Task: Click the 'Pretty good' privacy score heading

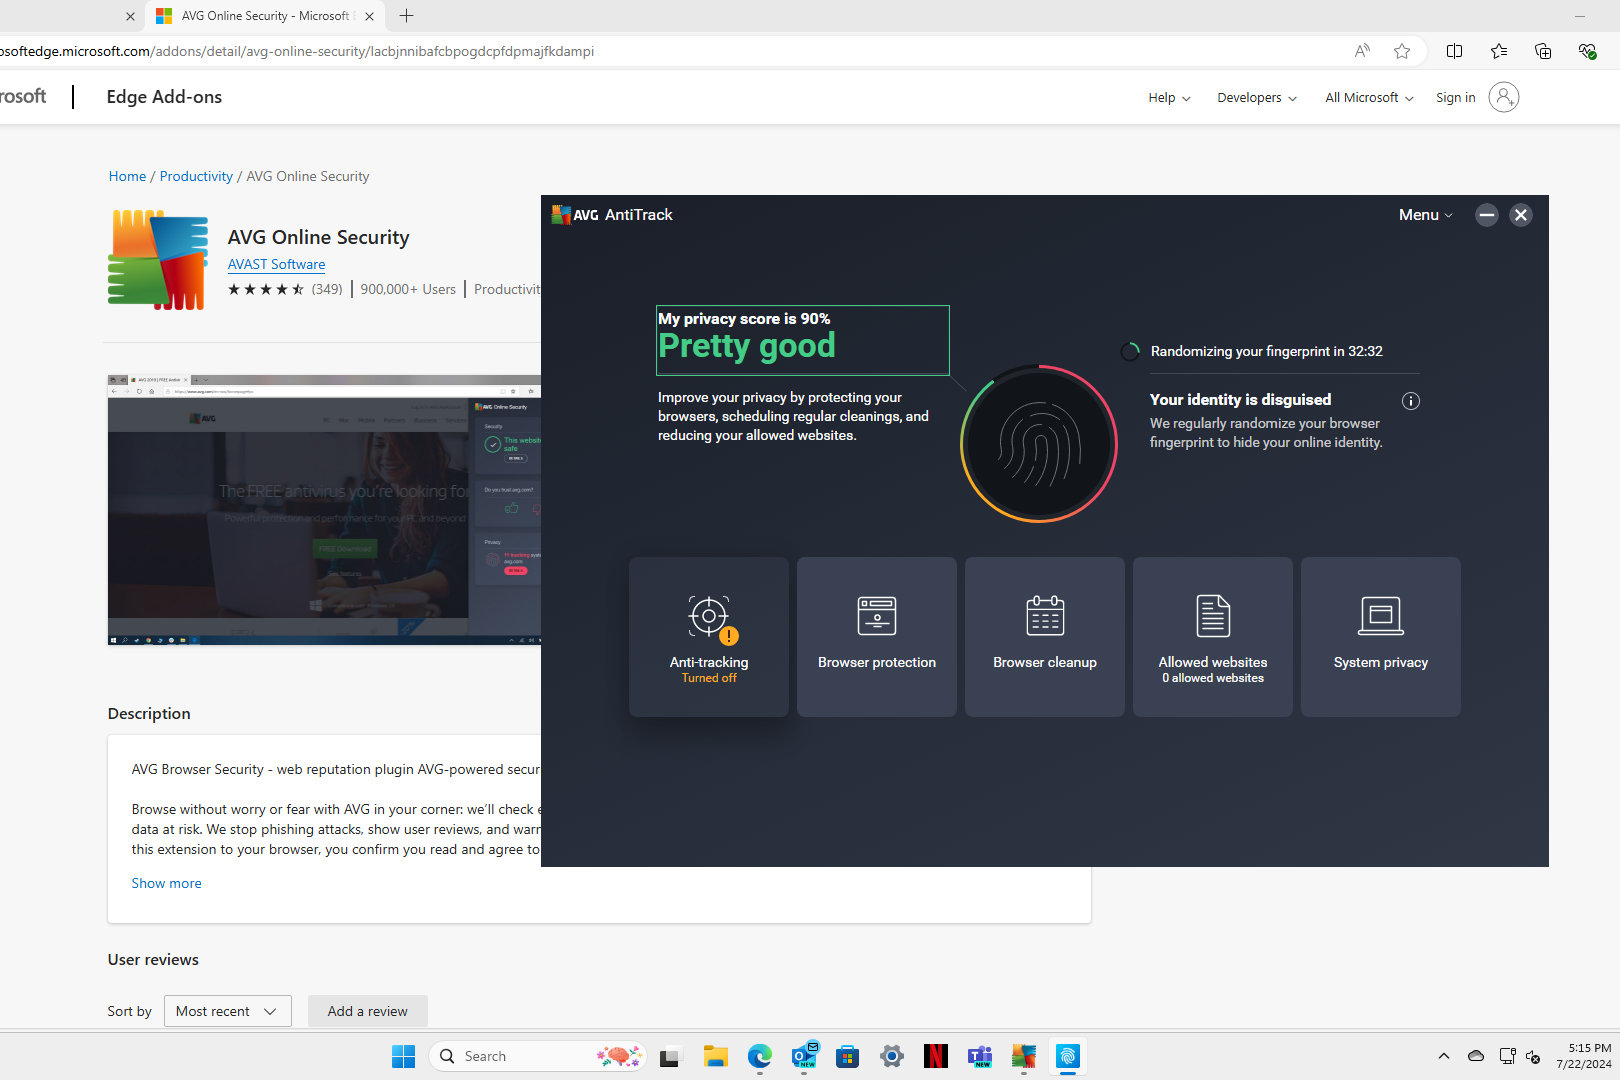Action: point(746,346)
